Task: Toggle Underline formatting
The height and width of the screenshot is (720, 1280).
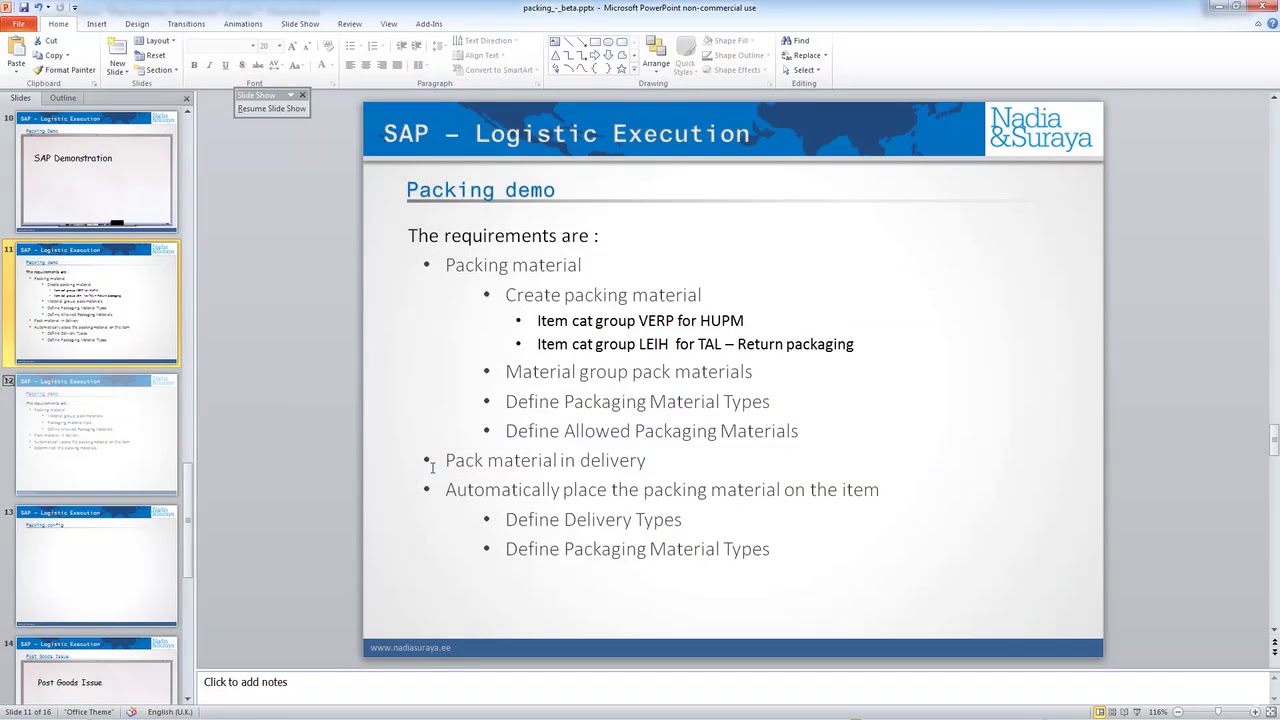Action: tap(225, 65)
